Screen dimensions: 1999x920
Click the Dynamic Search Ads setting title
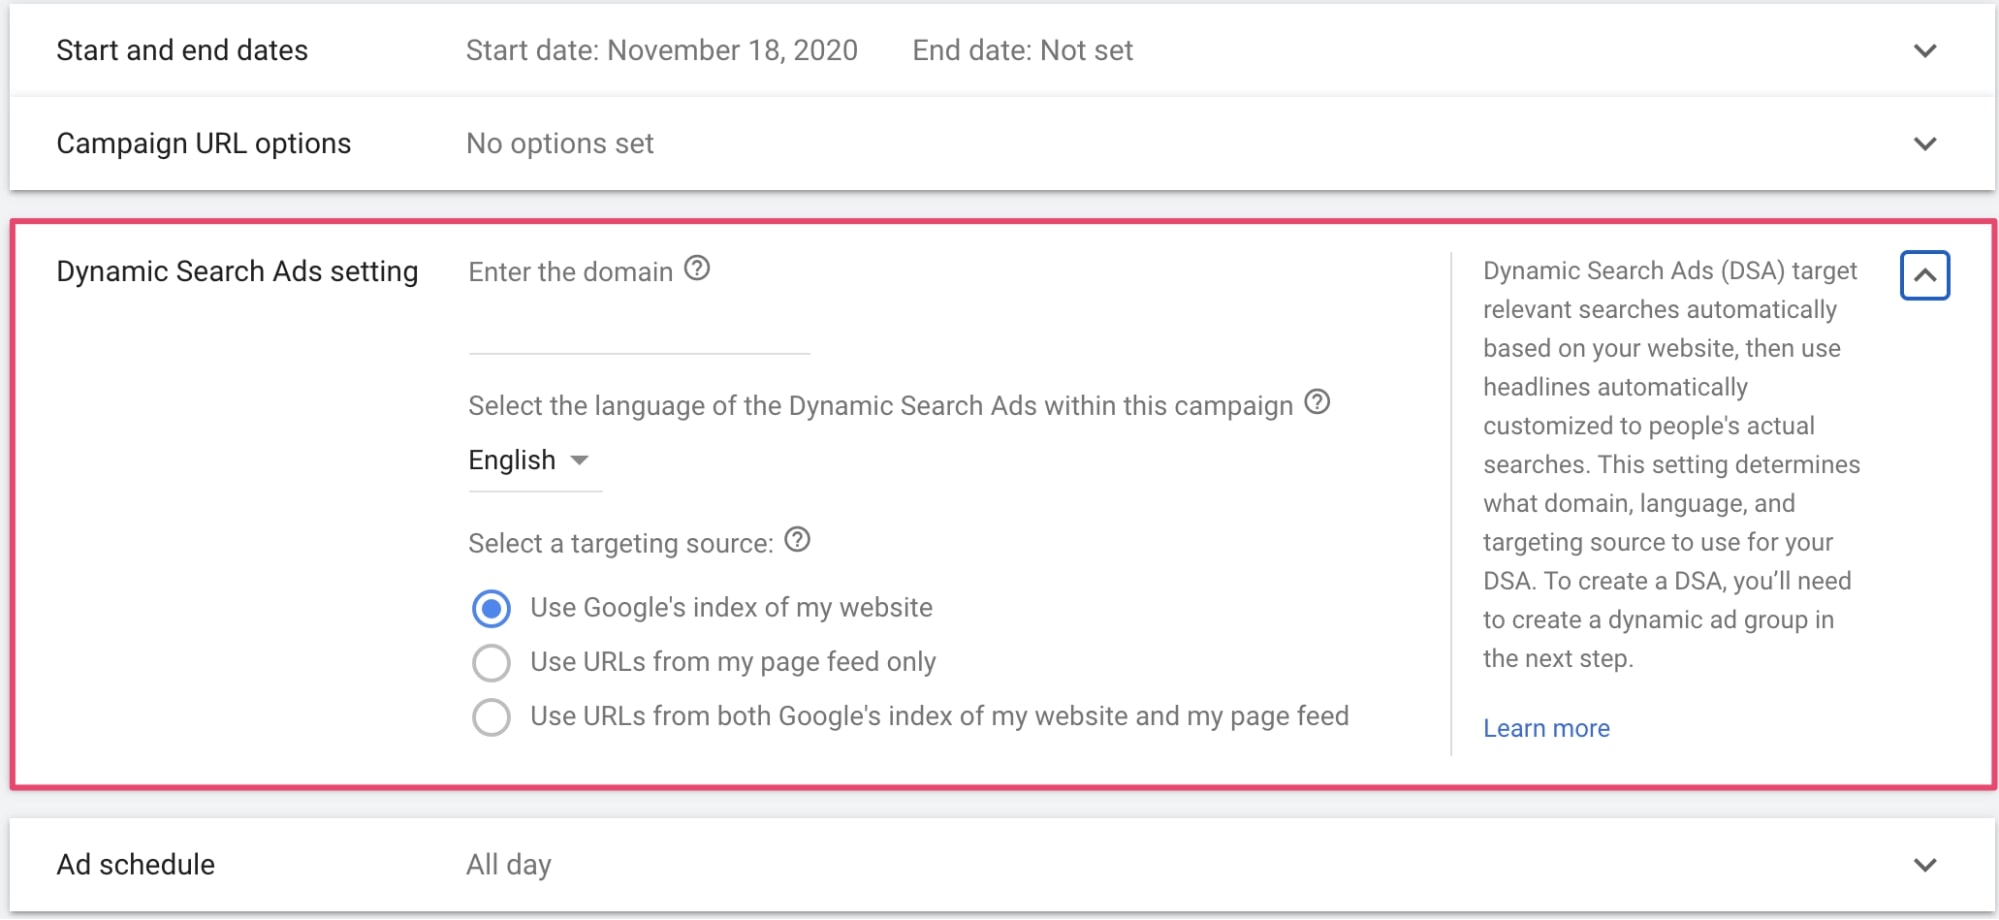(x=237, y=272)
